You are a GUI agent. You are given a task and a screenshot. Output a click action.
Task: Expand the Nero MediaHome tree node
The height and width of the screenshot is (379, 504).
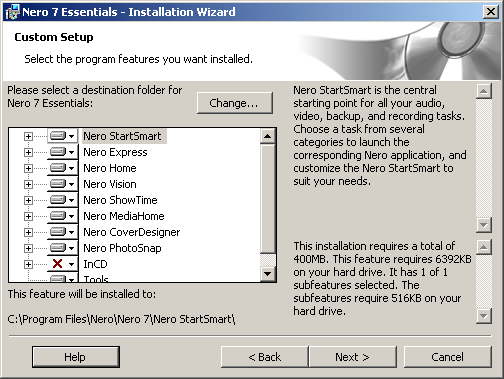pyautogui.click(x=28, y=216)
